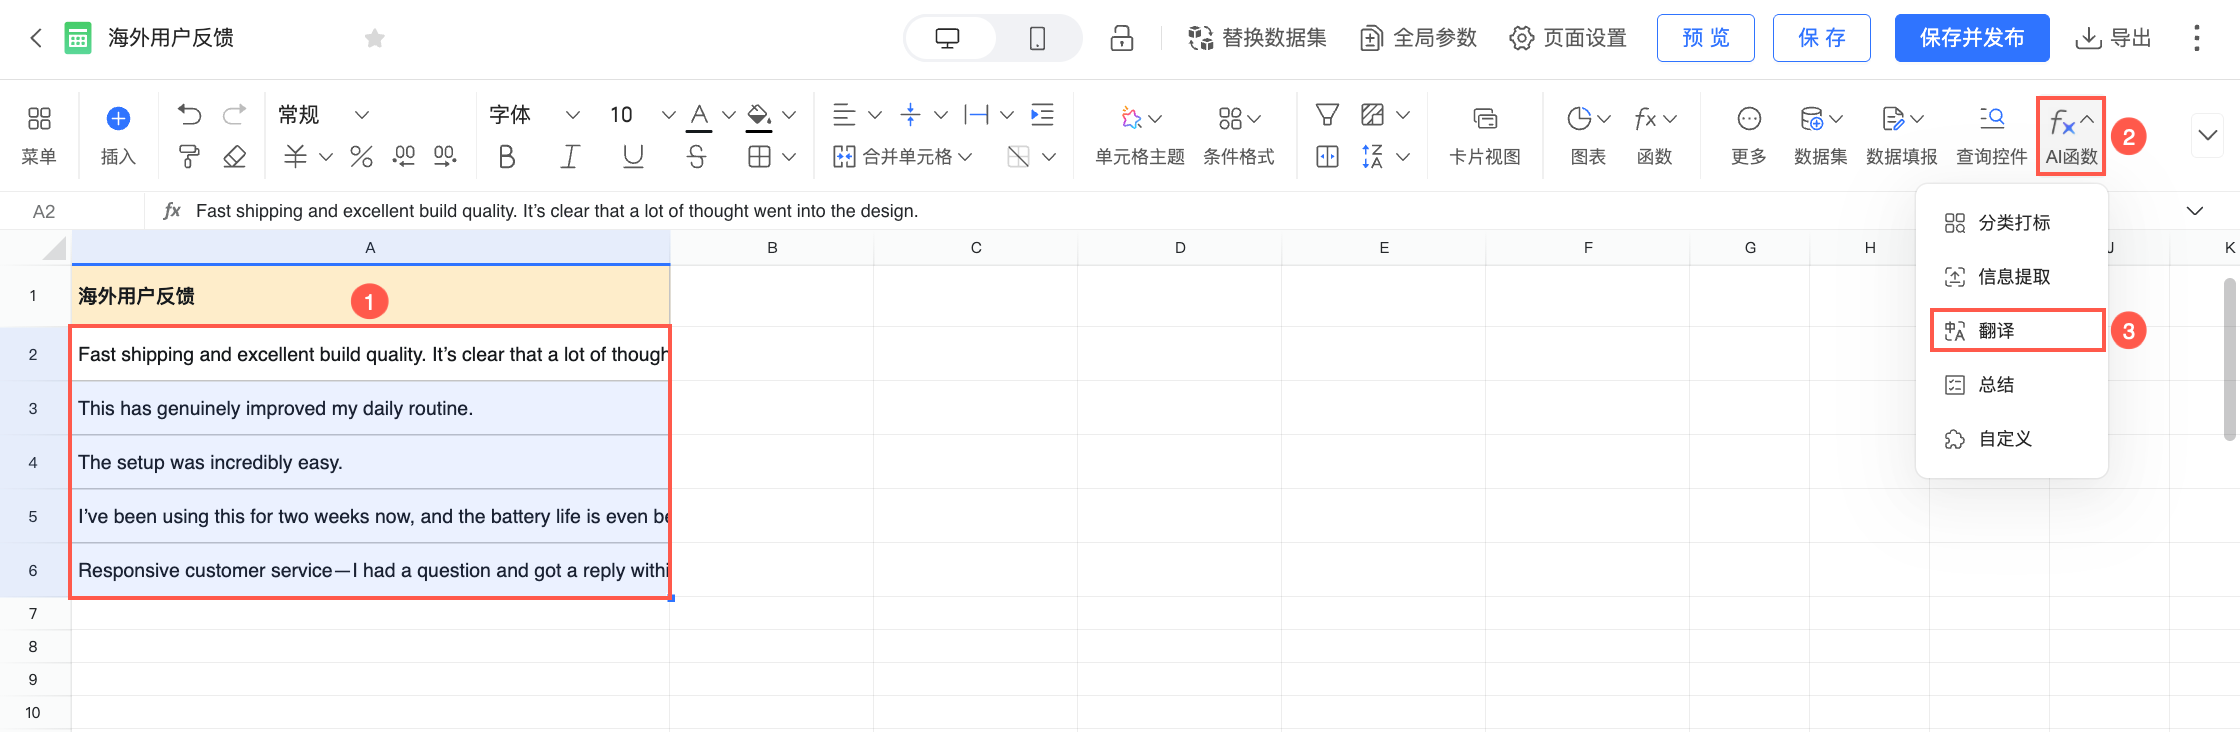Click the lock icon
The image size is (2240, 732).
[1122, 38]
